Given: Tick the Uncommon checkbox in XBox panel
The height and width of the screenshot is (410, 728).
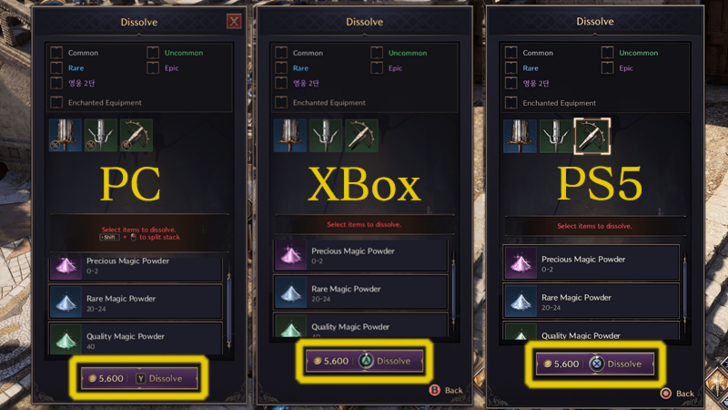Looking at the screenshot, I should (x=377, y=52).
